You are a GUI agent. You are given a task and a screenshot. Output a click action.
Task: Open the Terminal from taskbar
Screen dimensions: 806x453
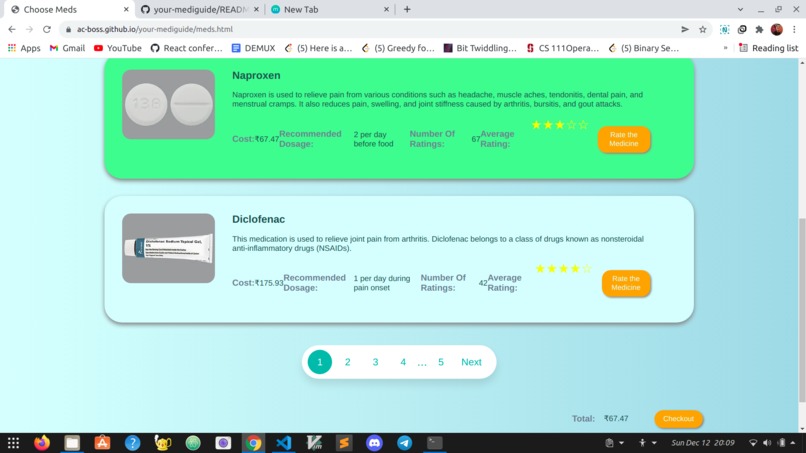[x=434, y=443]
